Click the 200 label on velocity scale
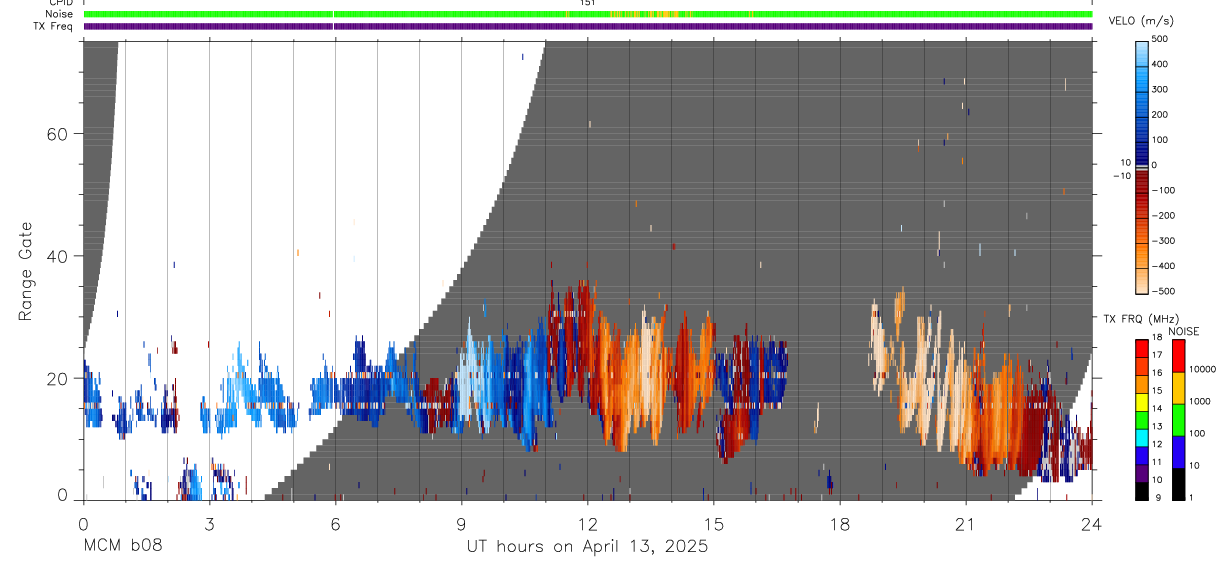 point(1159,114)
